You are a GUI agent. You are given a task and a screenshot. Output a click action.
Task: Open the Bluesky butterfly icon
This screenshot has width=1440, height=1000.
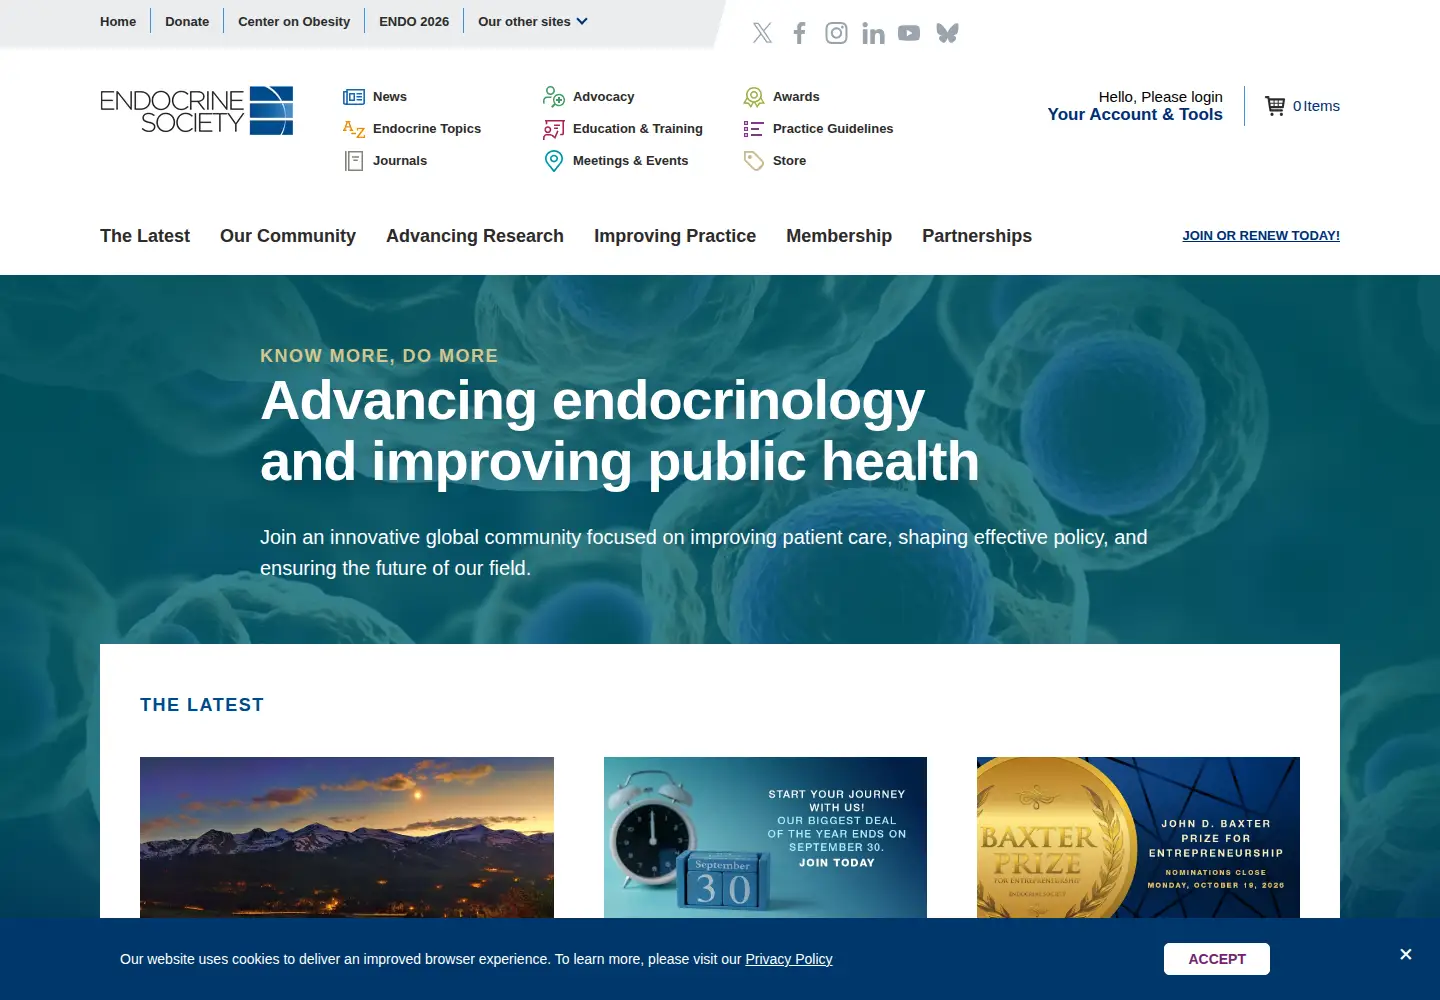[x=947, y=33]
